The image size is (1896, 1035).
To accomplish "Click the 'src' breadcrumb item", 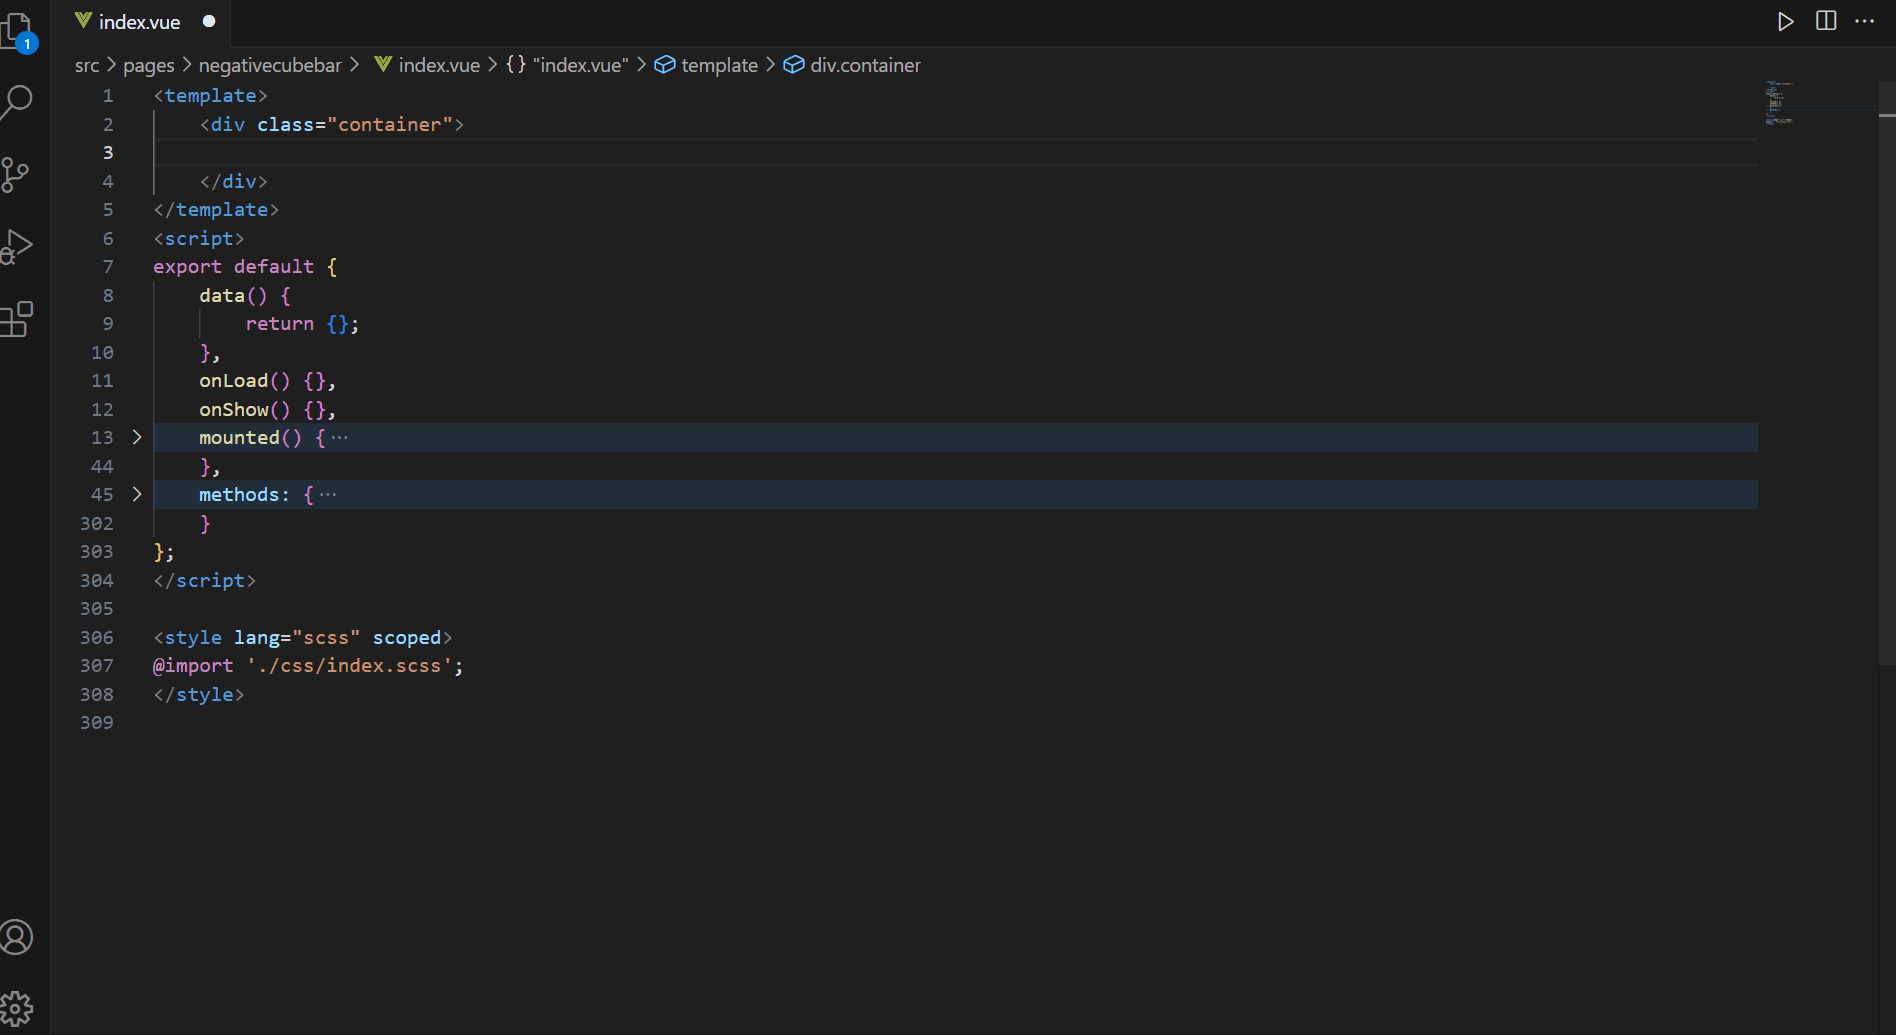I will pyautogui.click(x=87, y=65).
